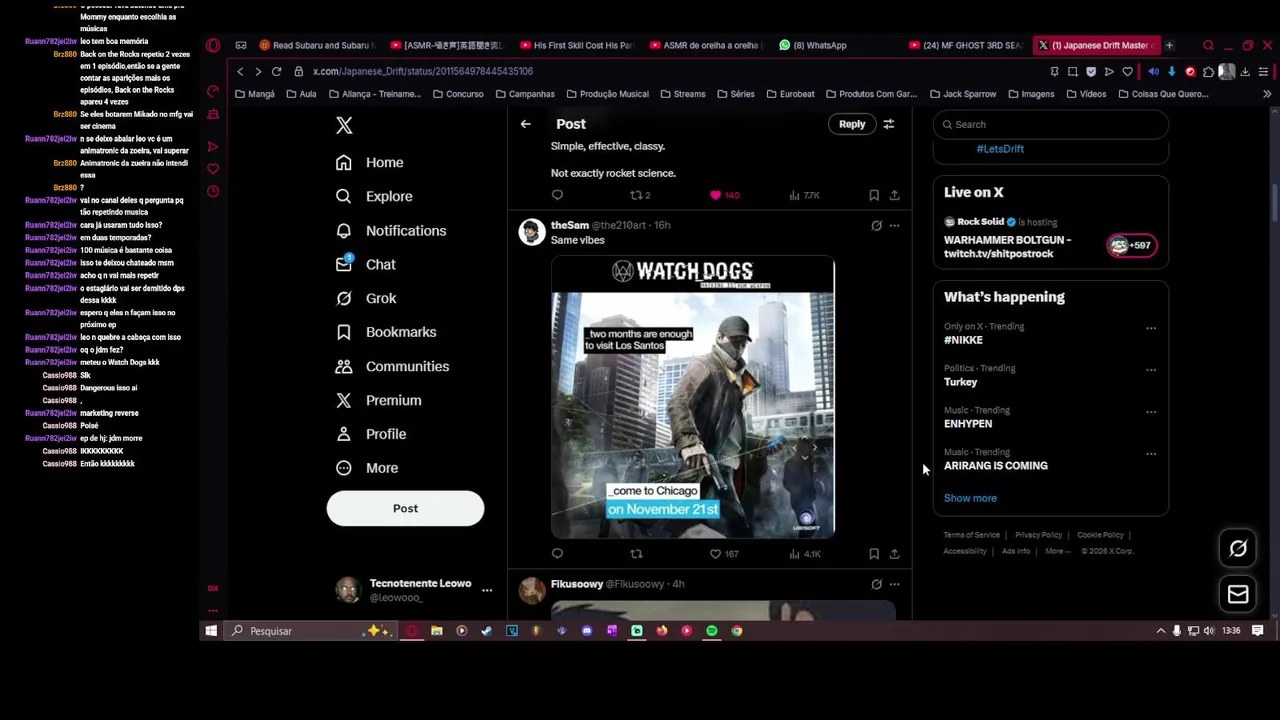Open Grok action on Fikusoowy's post
The width and height of the screenshot is (1280, 720).
tap(876, 585)
